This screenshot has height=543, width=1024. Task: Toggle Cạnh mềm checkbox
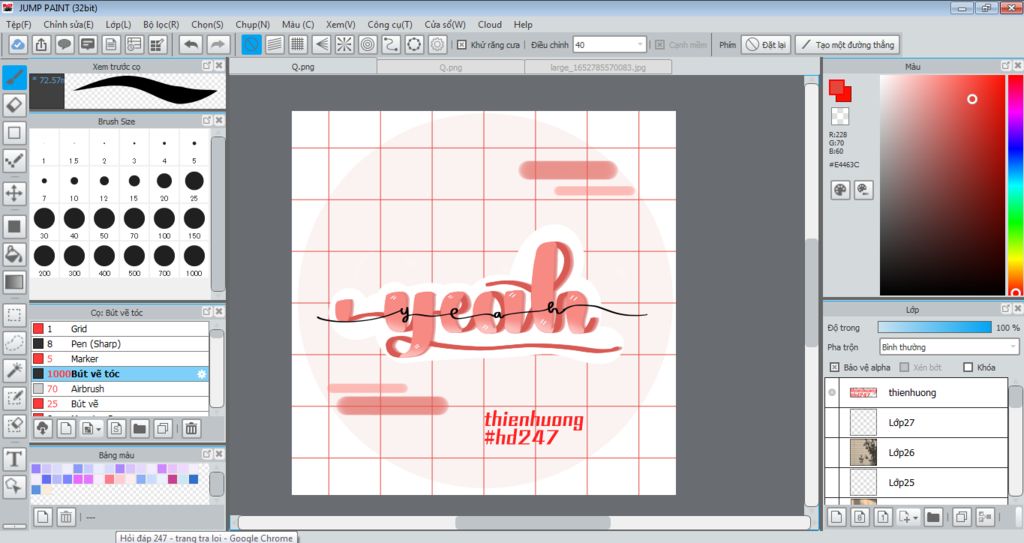click(660, 45)
